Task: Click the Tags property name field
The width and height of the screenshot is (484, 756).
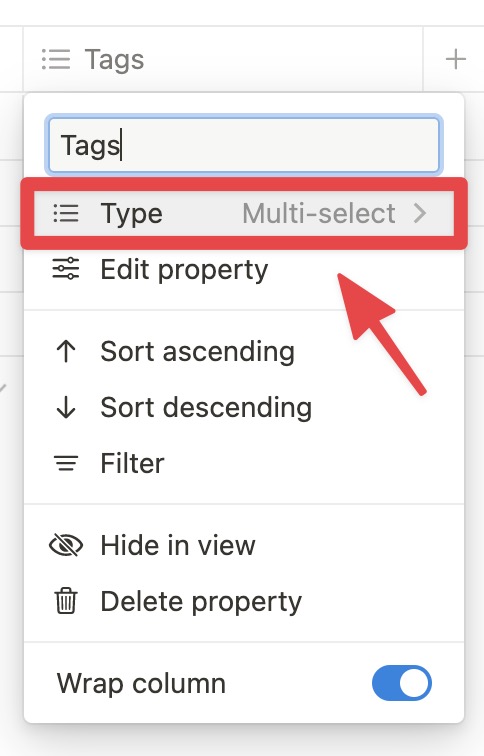Action: pos(244,145)
